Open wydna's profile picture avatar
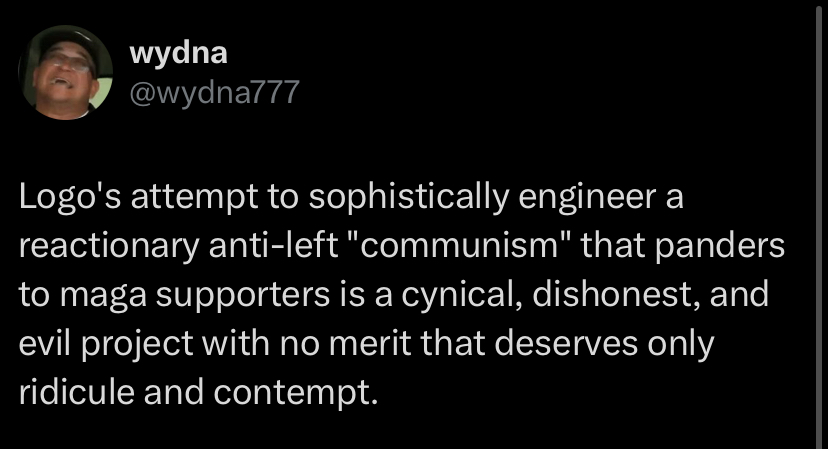 tap(65, 72)
